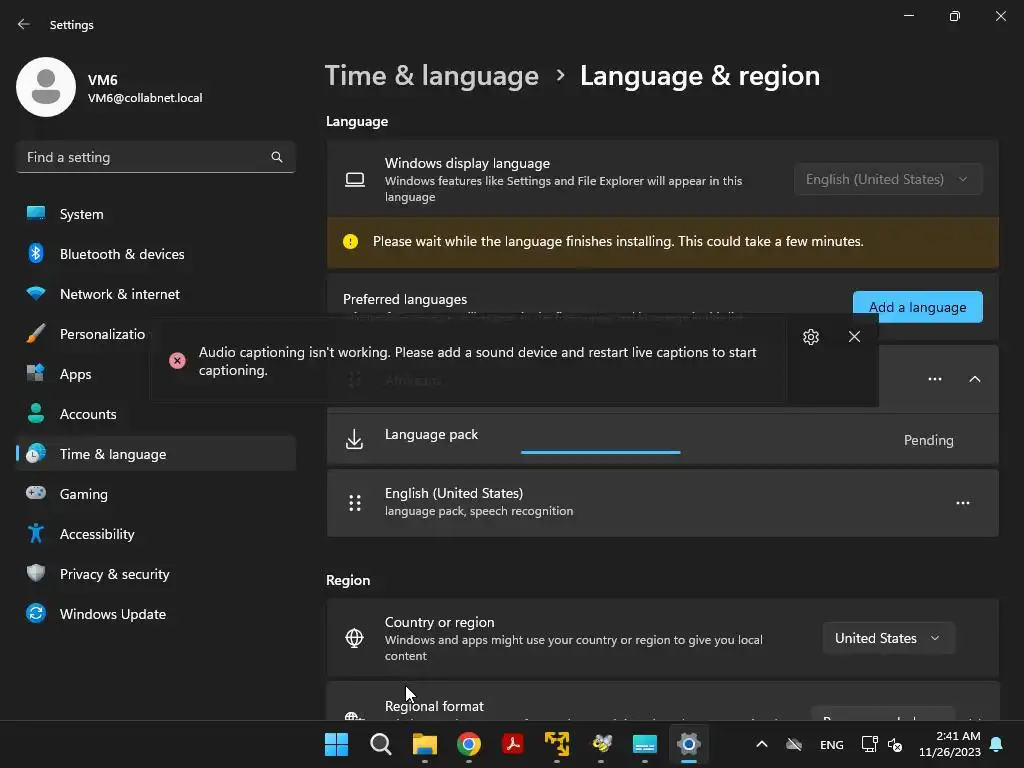Viewport: 1024px width, 768px height.
Task: Open System settings
Action: pos(156,214)
